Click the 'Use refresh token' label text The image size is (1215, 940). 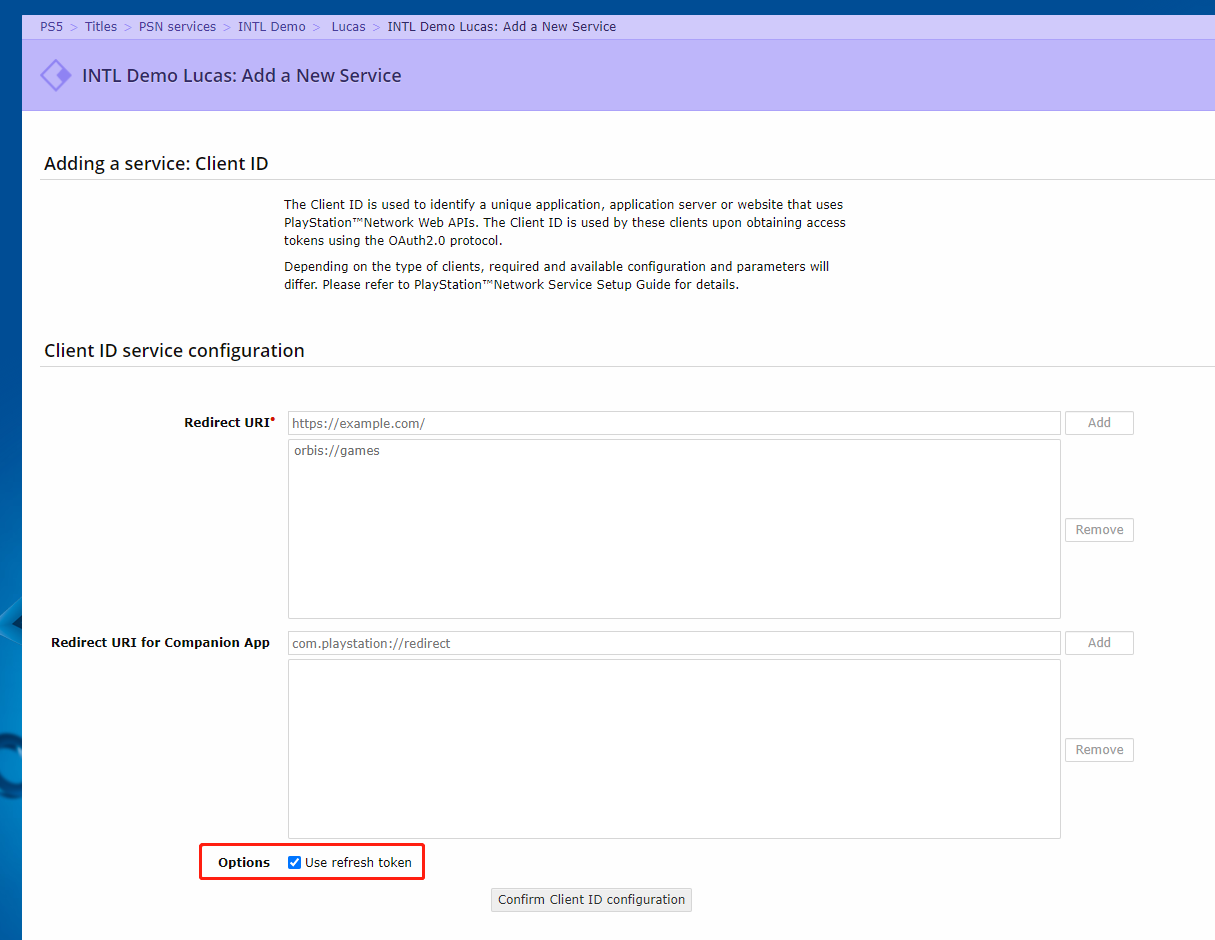click(358, 862)
